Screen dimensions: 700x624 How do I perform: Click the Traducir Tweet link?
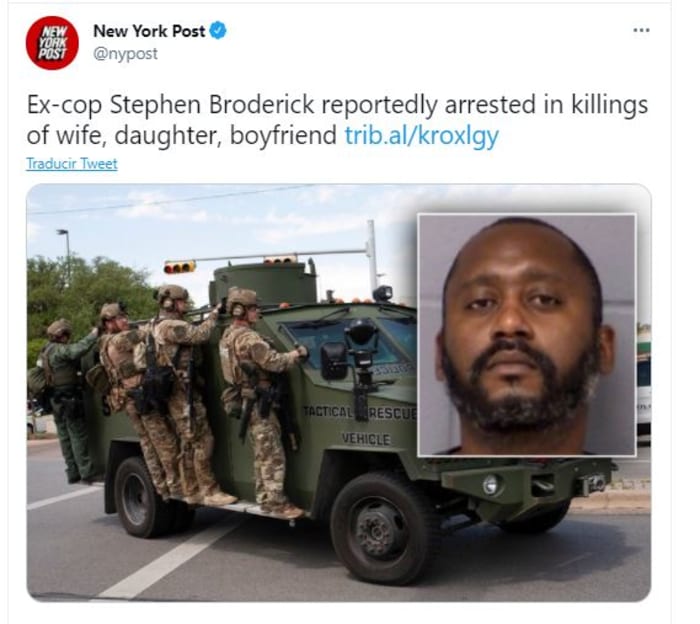[72, 164]
